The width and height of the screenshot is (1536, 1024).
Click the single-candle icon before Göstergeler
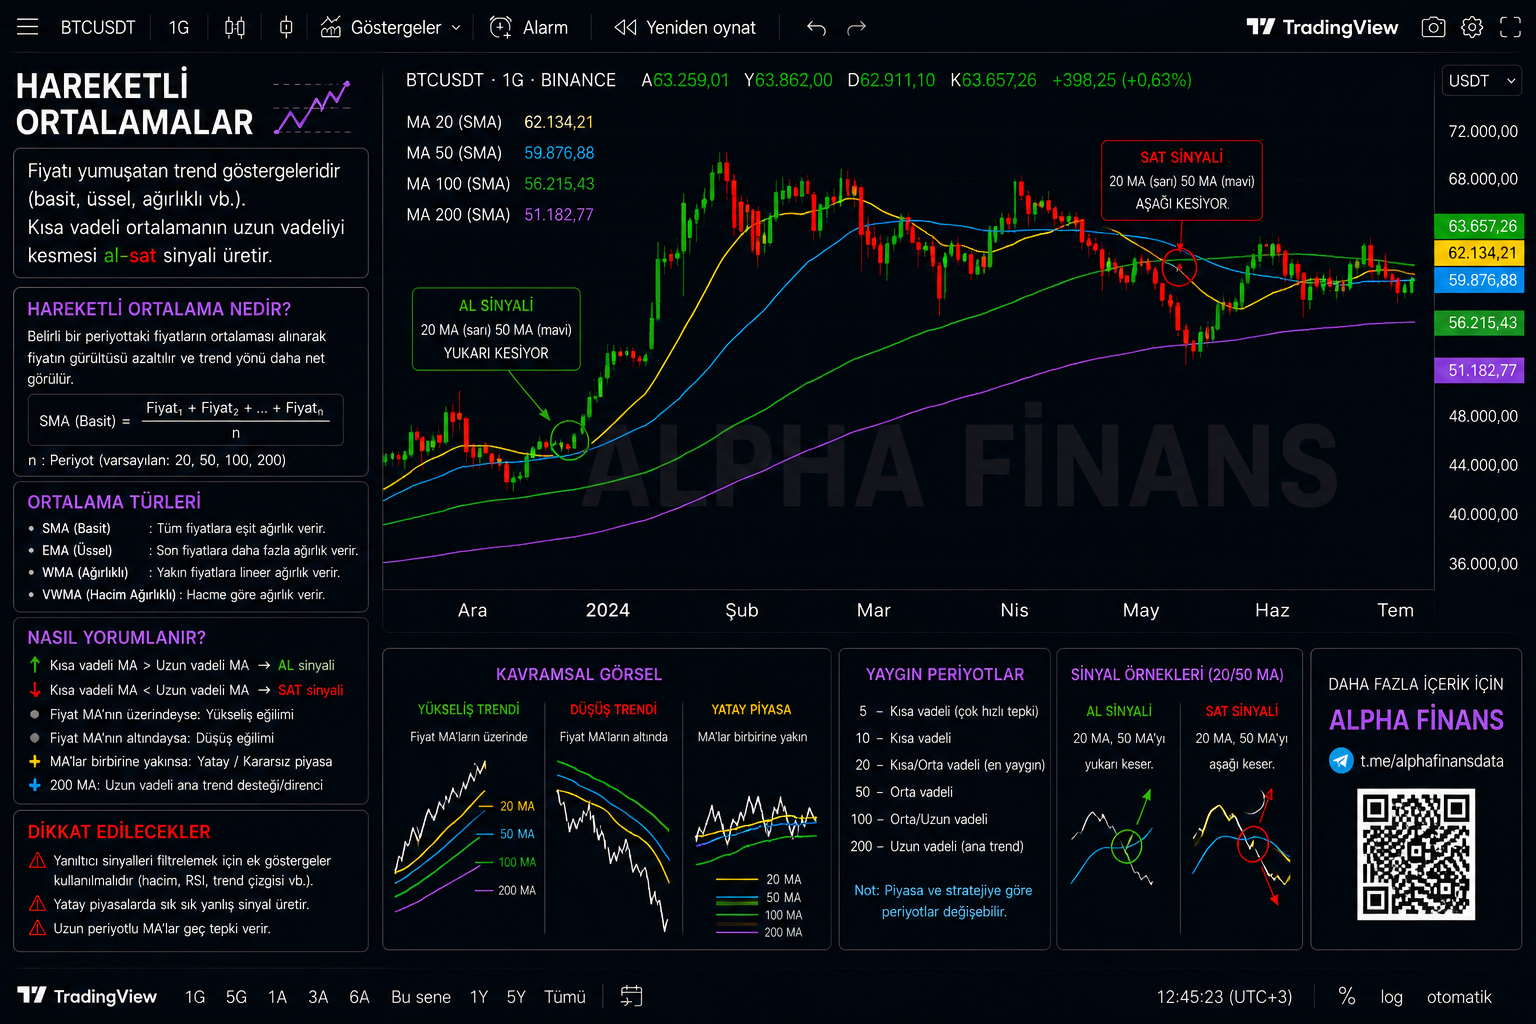coord(286,27)
